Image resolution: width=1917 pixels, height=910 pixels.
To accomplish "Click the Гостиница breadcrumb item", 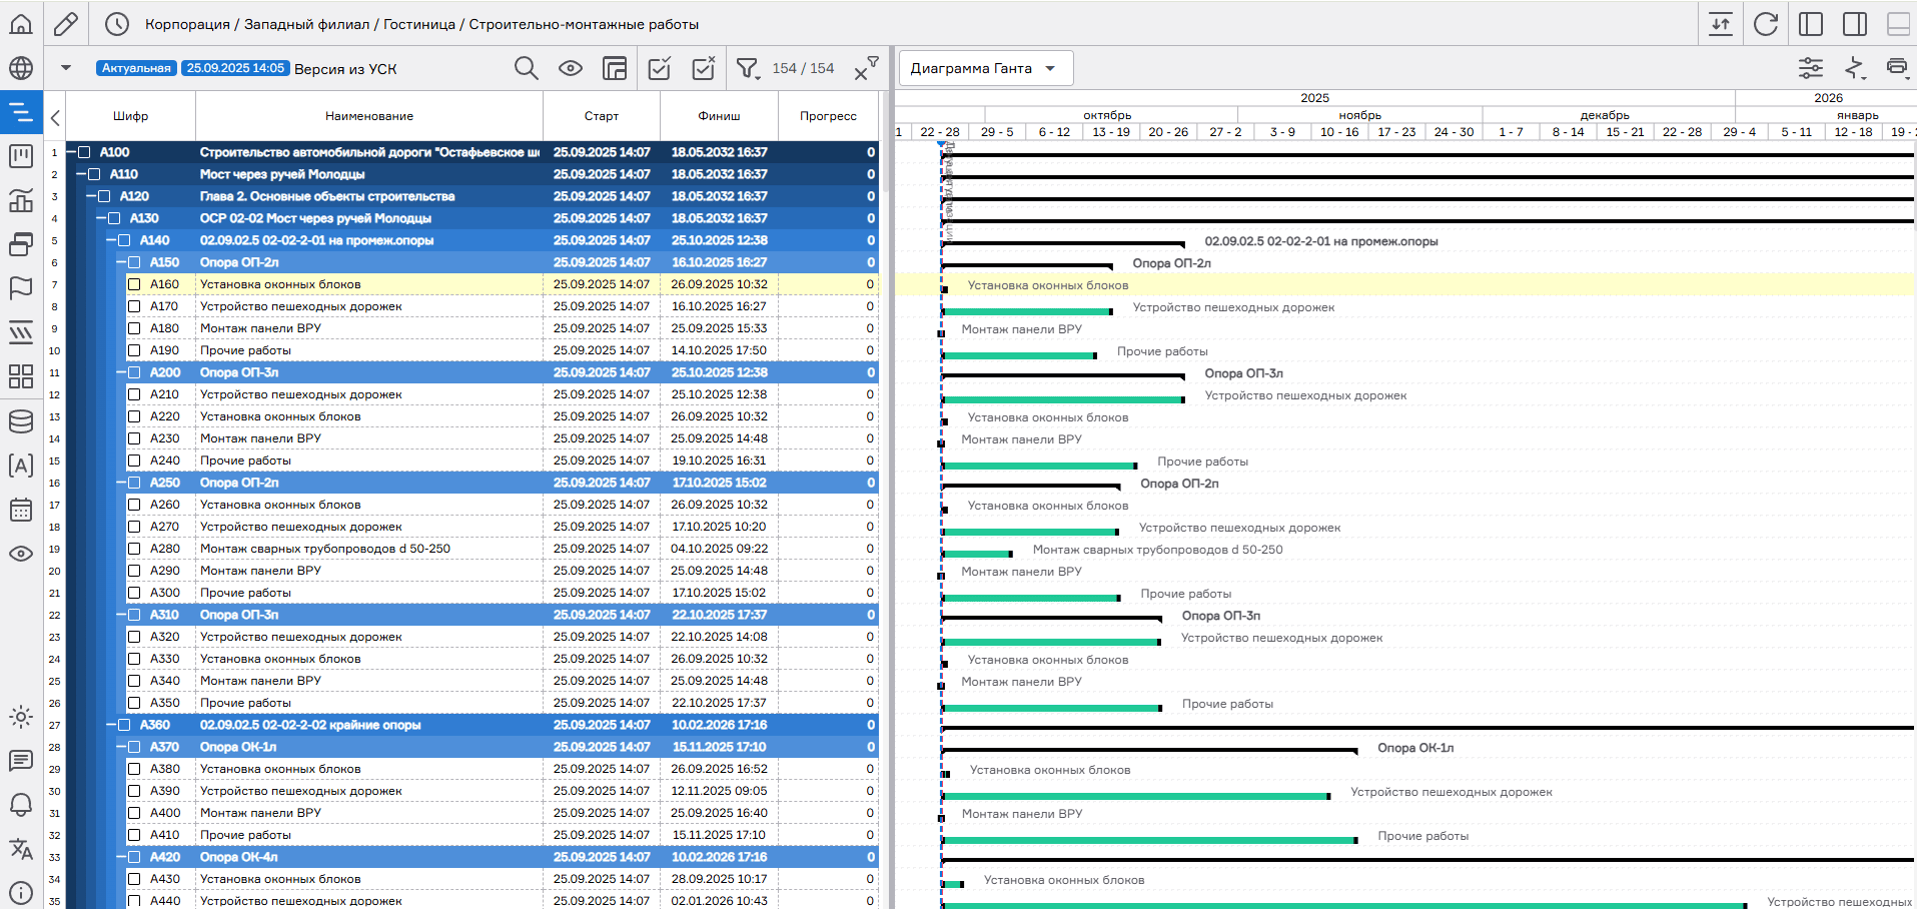I will click(419, 24).
